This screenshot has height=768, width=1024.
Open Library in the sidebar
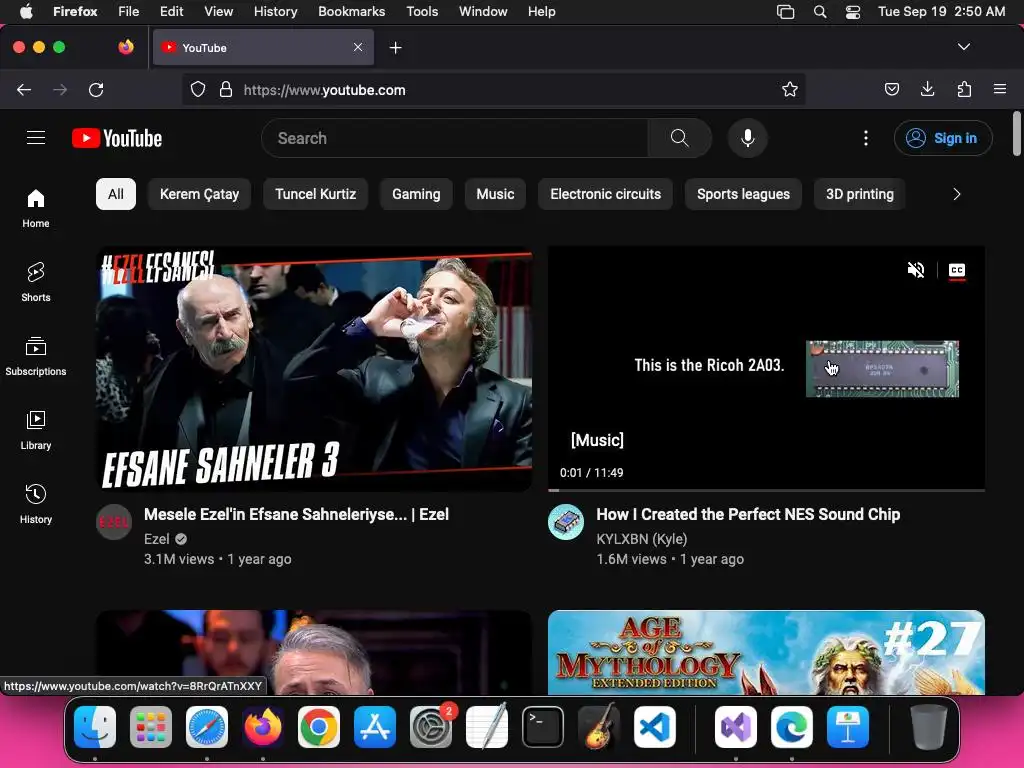pyautogui.click(x=36, y=430)
